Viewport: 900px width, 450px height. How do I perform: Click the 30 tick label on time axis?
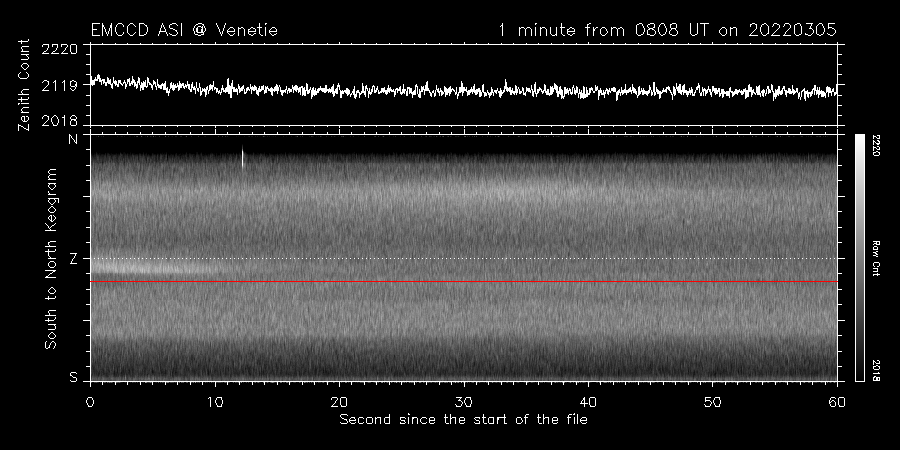pos(463,402)
